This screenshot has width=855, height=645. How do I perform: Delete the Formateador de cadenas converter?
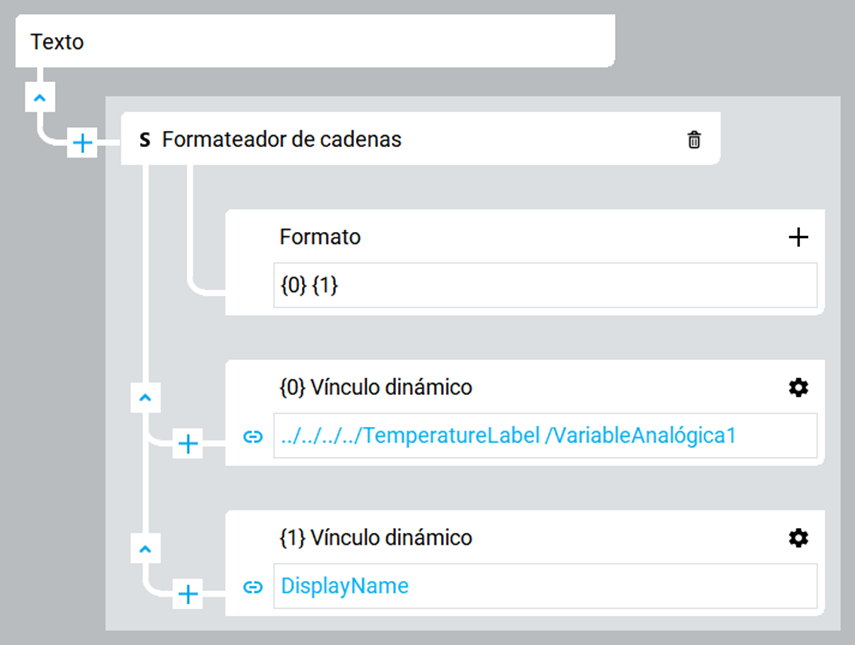[694, 140]
